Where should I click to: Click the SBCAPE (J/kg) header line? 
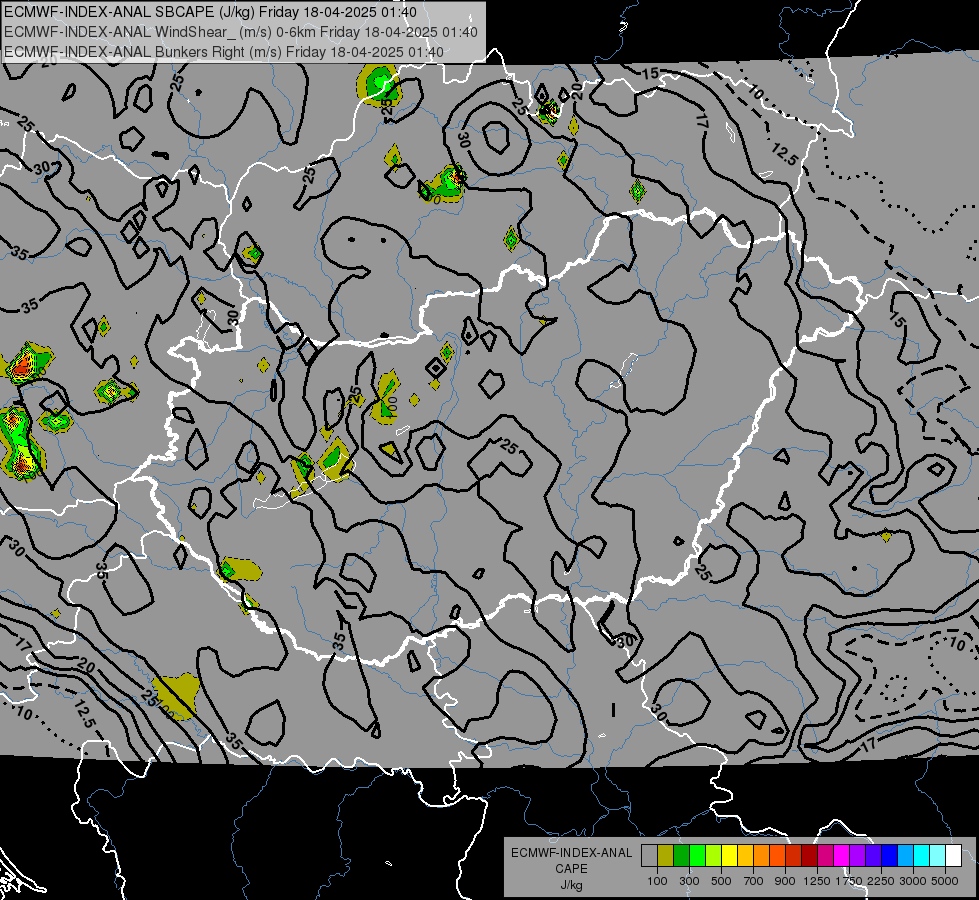(210, 12)
